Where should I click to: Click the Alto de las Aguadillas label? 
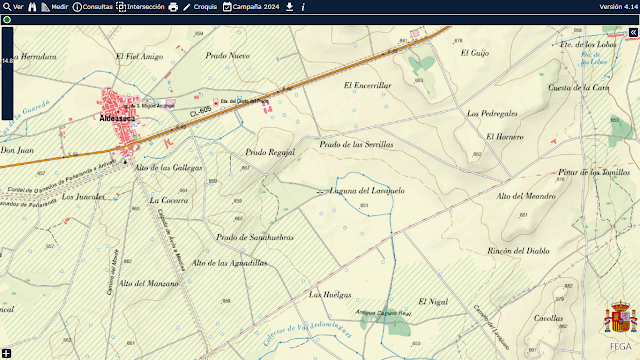click(229, 263)
